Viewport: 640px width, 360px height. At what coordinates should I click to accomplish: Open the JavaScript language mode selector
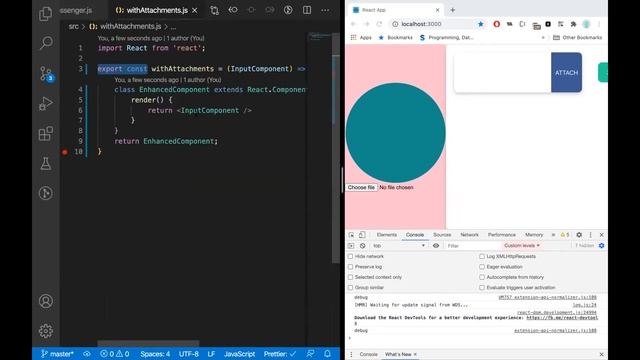pyautogui.click(x=240, y=354)
